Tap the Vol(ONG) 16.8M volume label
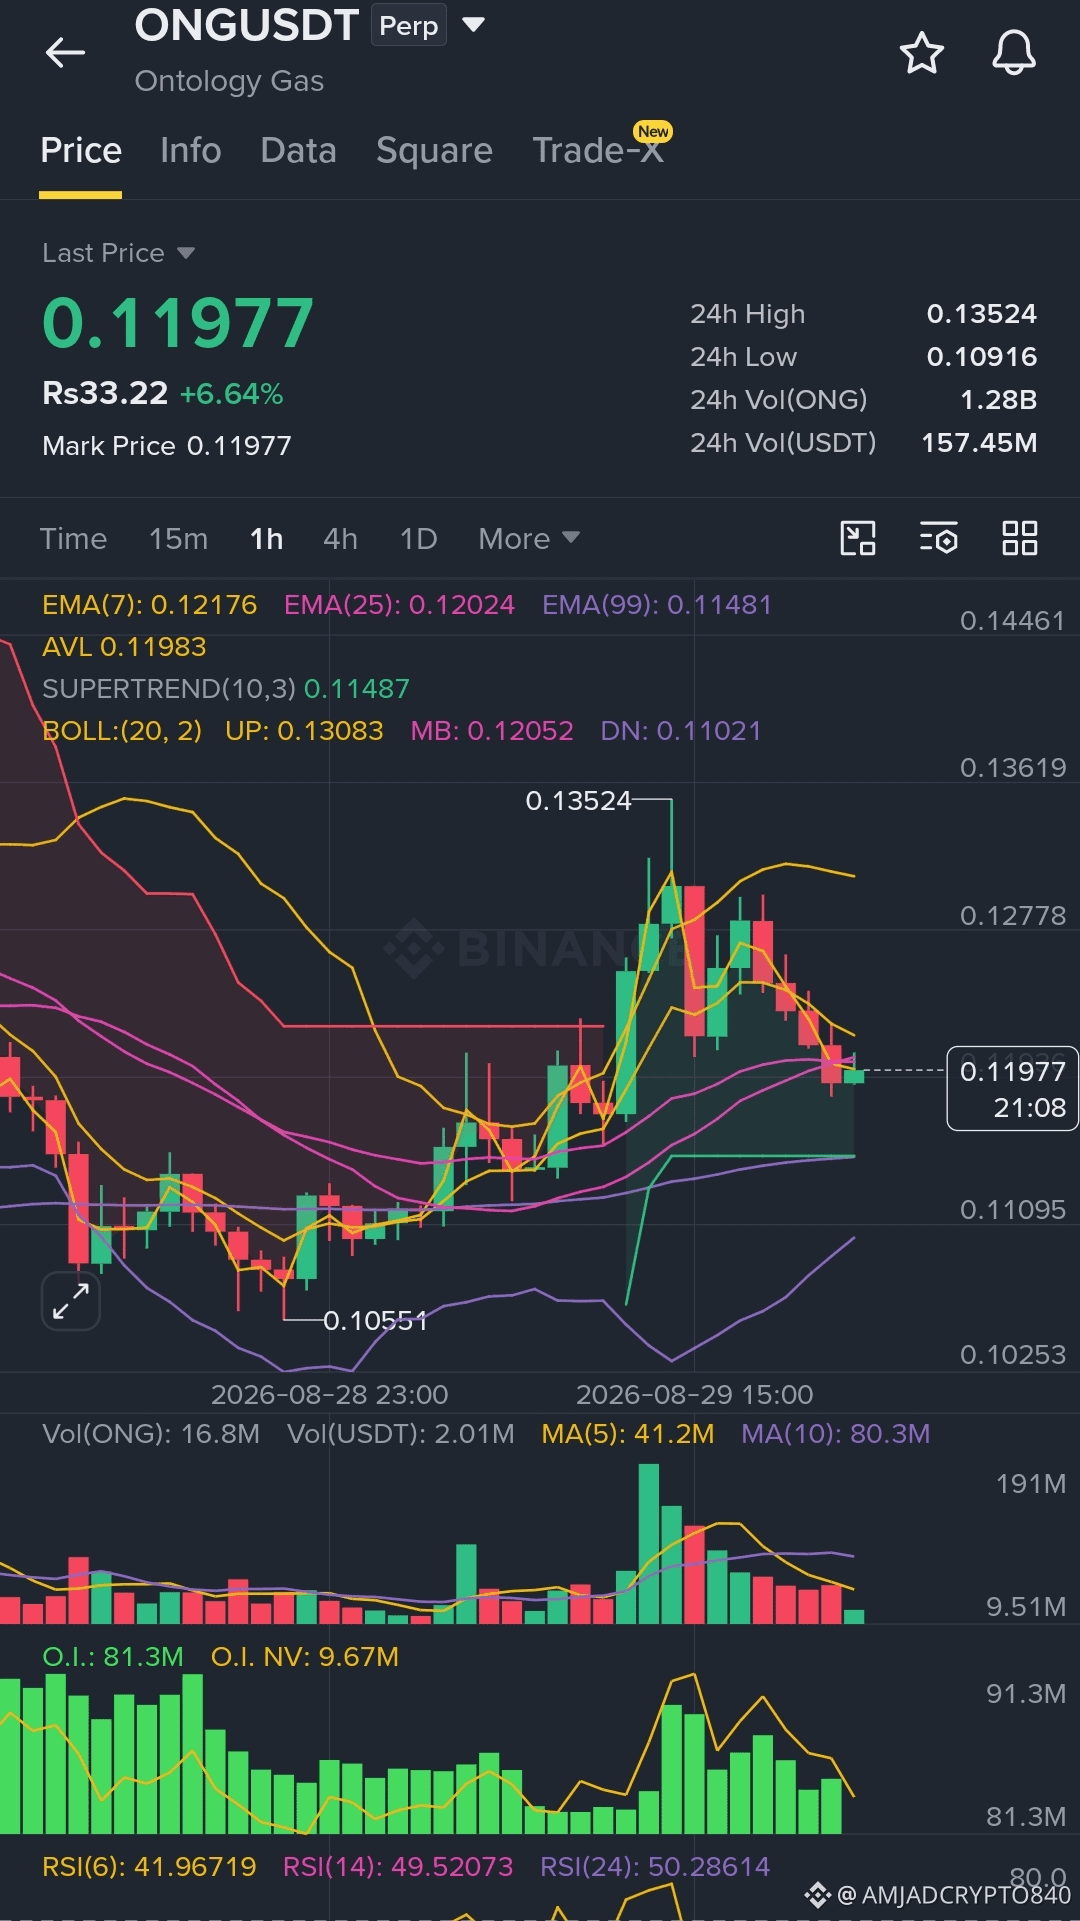Image resolution: width=1080 pixels, height=1921 pixels. click(x=151, y=1434)
